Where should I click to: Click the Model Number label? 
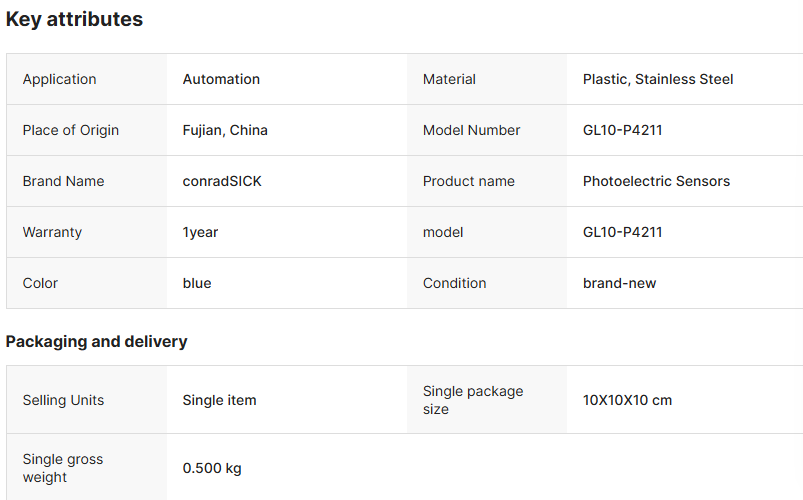471,130
